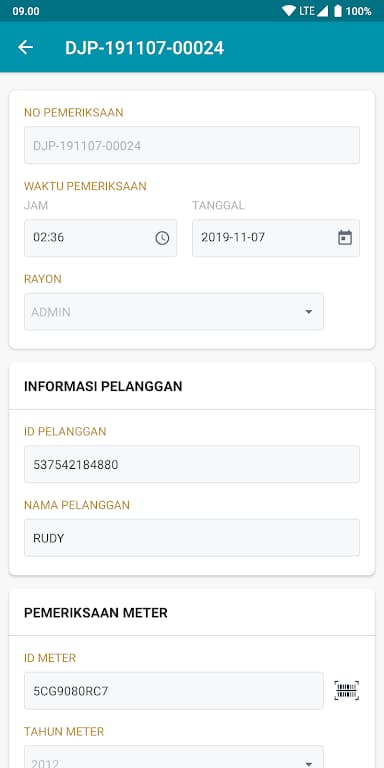Tap the back arrow icon
This screenshot has width=384, height=768.
25,47
